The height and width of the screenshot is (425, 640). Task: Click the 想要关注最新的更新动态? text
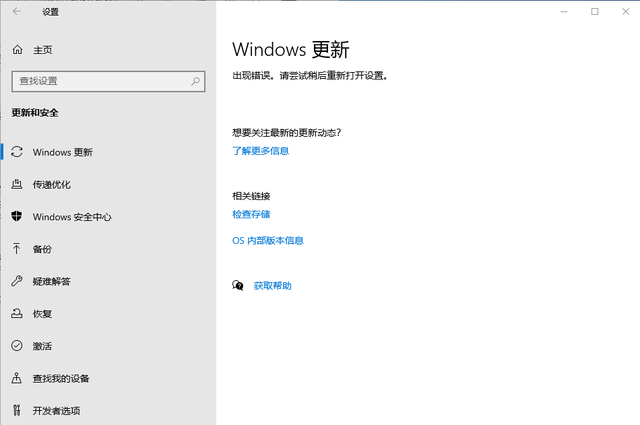pos(287,133)
